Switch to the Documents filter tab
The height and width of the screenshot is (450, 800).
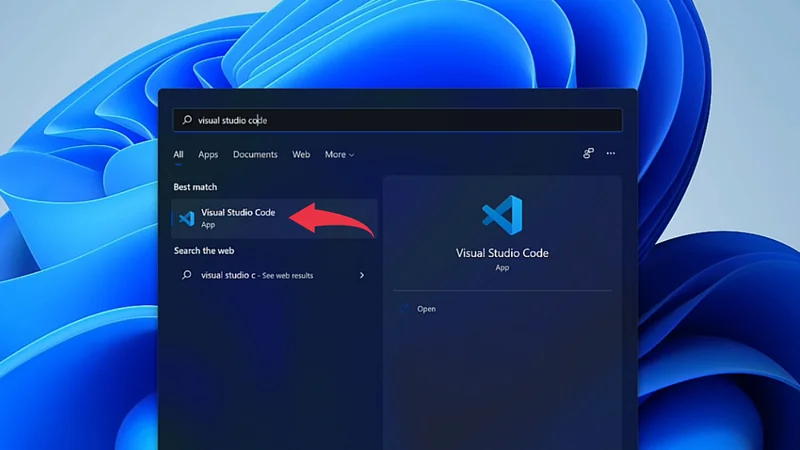(x=255, y=155)
